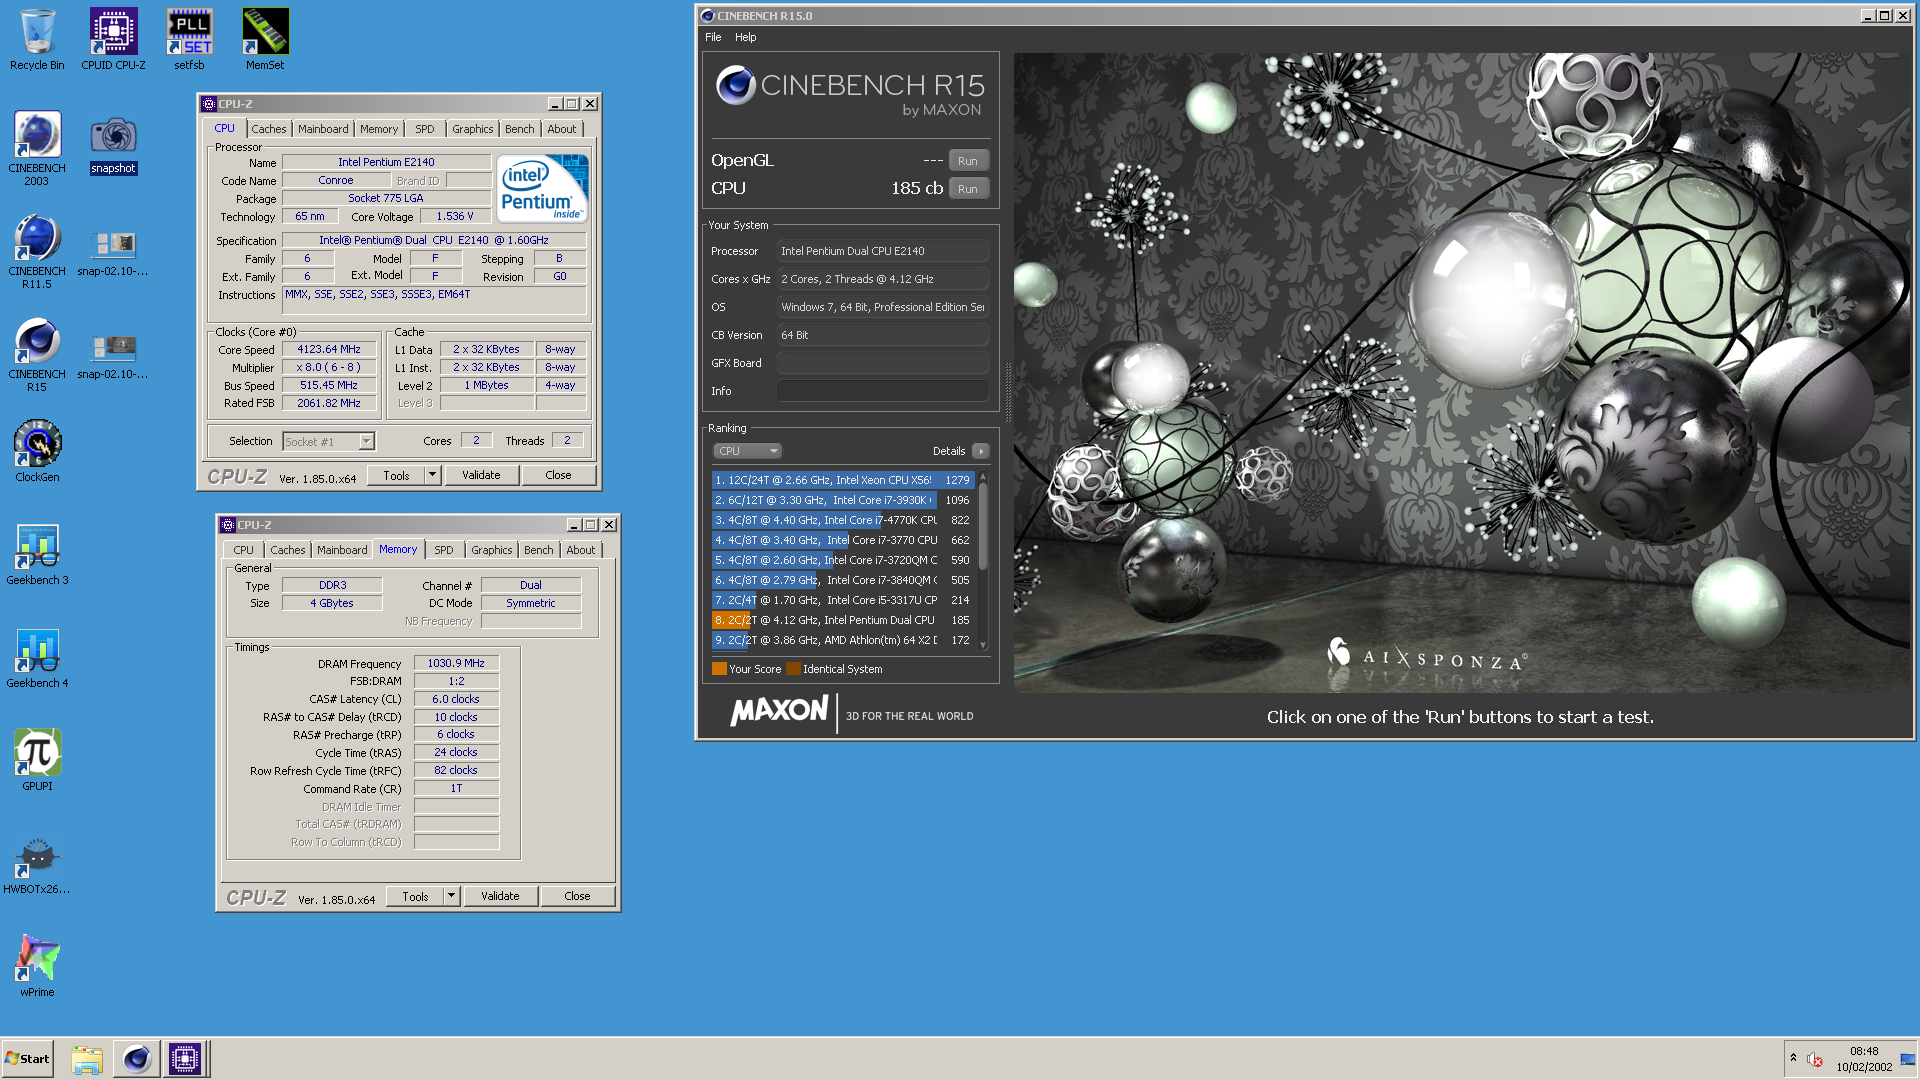1920x1080 pixels.
Task: Open the CINEBENCH R15 desktop icon
Action: click(37, 355)
